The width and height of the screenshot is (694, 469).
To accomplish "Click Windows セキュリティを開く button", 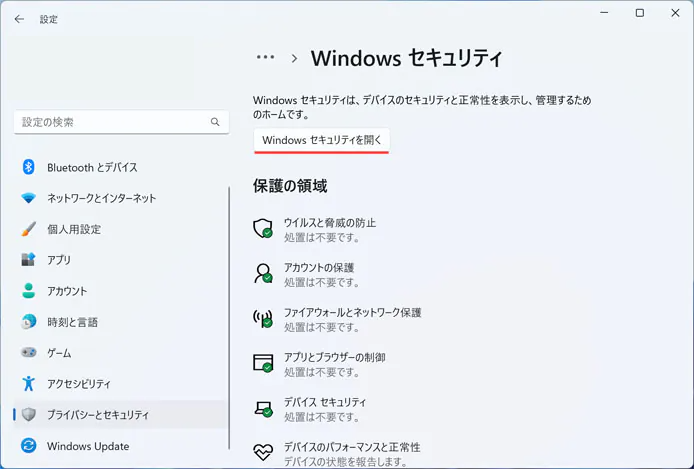I will (322, 140).
